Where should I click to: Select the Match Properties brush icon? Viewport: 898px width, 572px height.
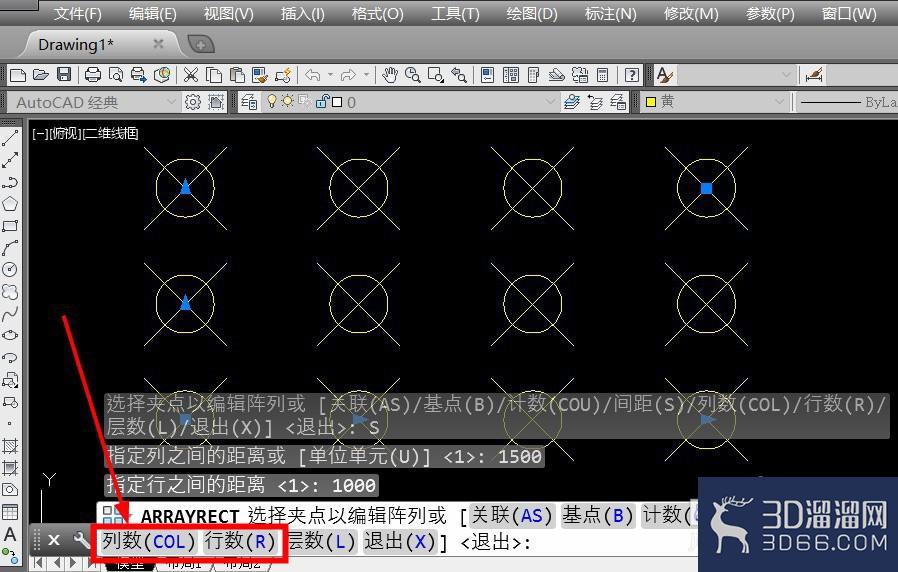click(x=259, y=75)
